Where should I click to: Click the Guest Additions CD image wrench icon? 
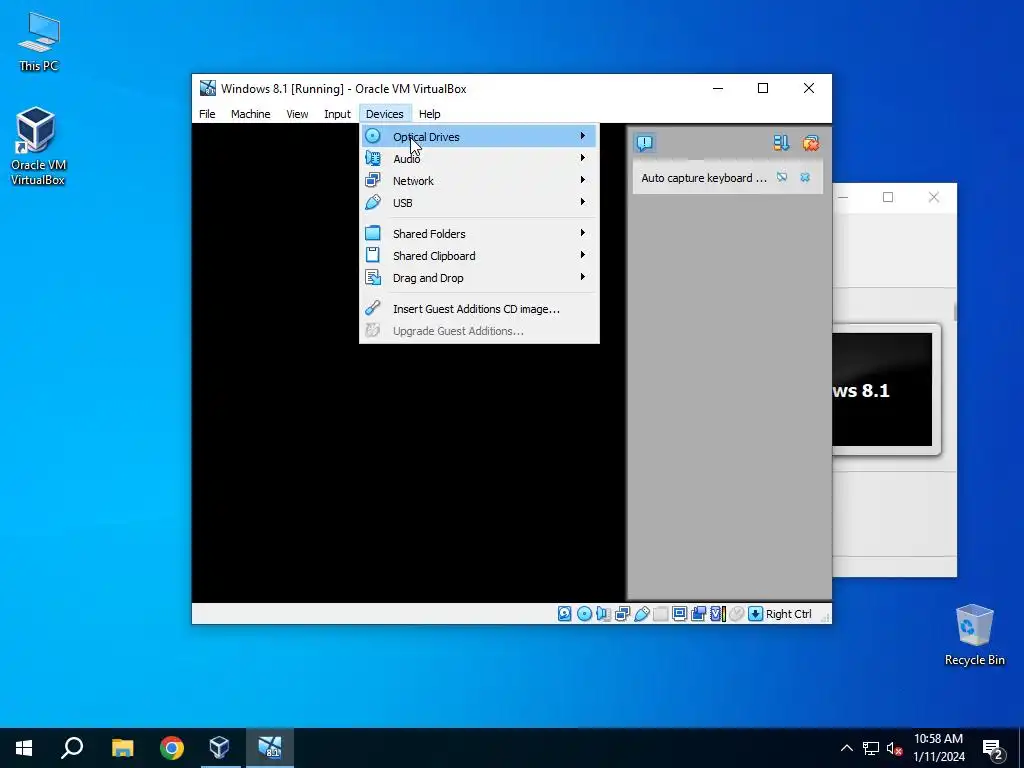point(373,308)
